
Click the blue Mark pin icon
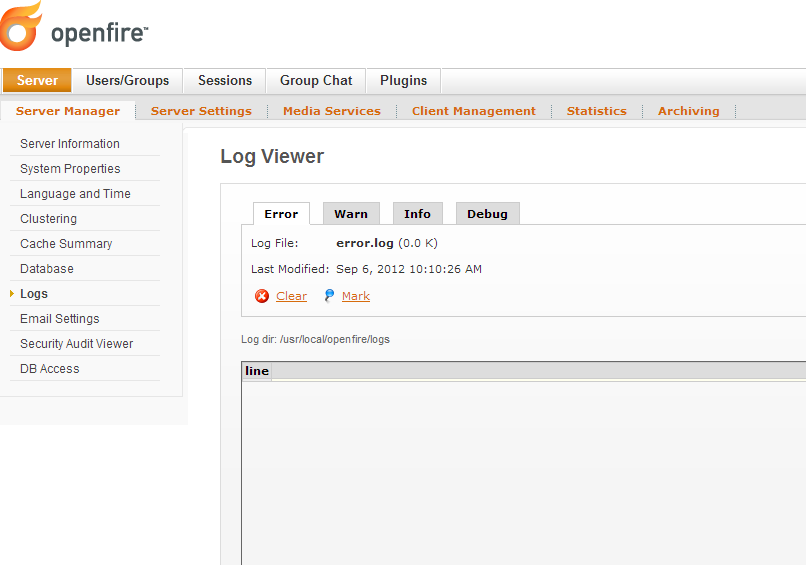pos(329,296)
